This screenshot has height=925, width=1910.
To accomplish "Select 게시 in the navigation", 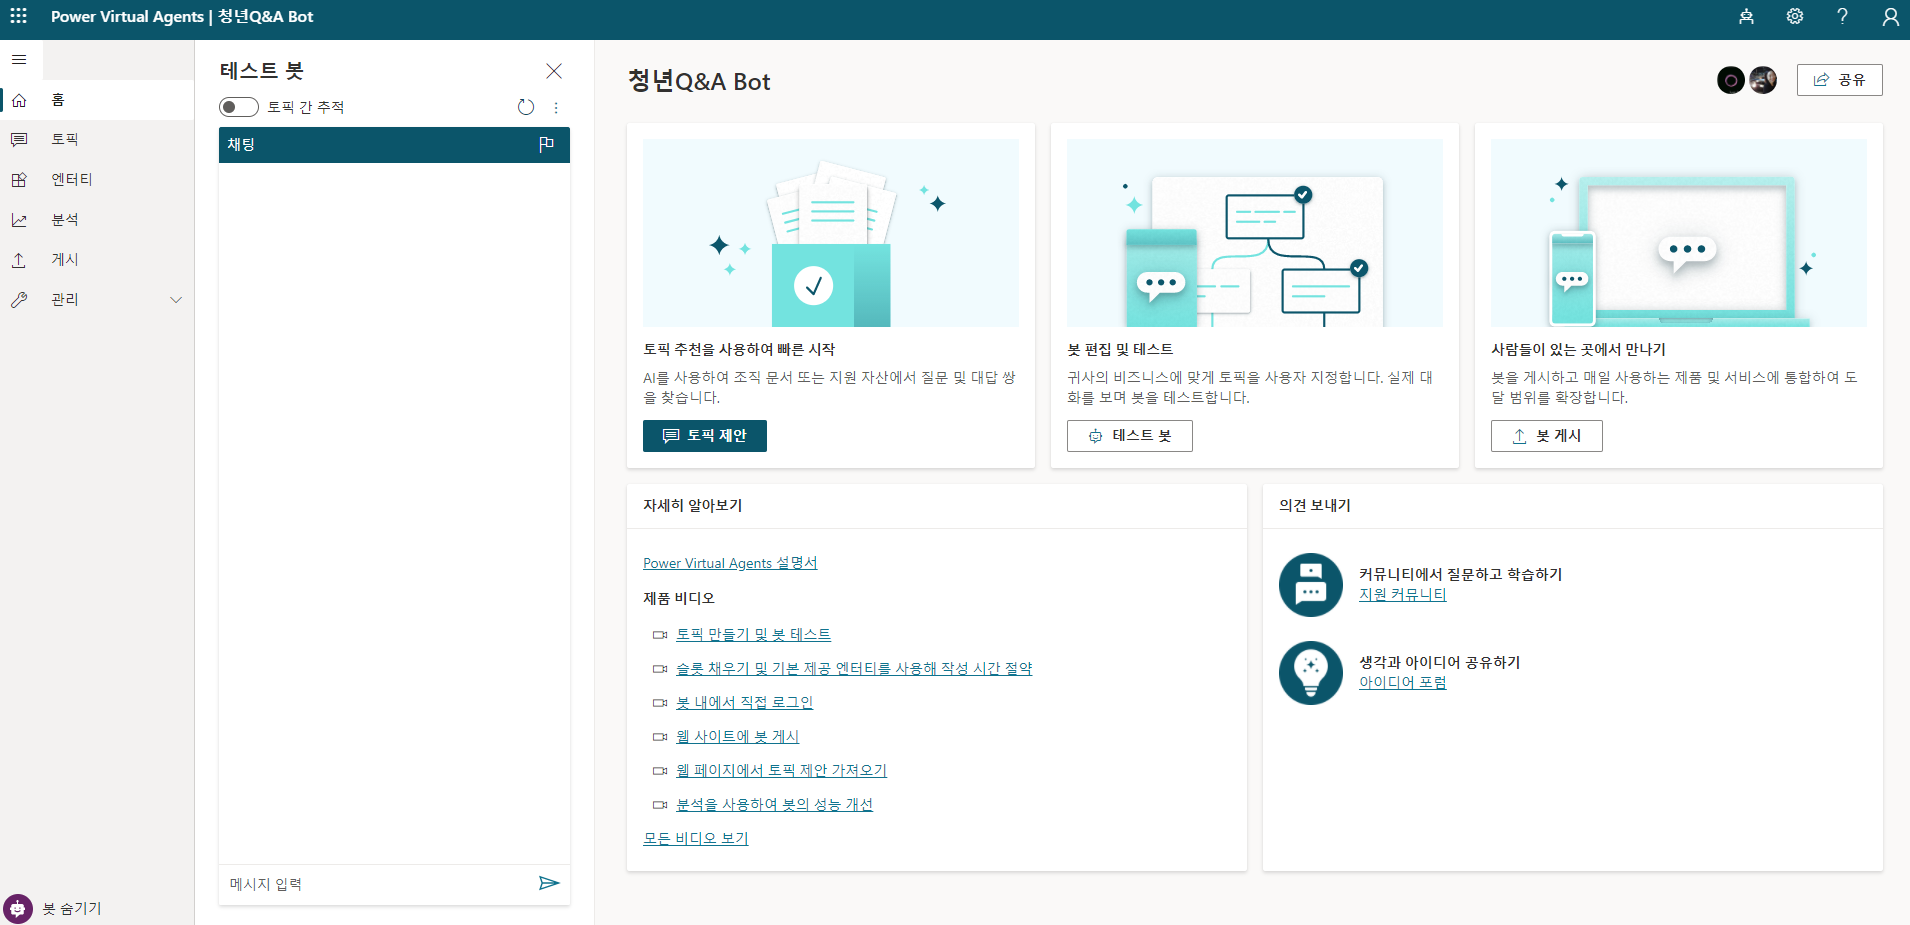I will click(97, 260).
